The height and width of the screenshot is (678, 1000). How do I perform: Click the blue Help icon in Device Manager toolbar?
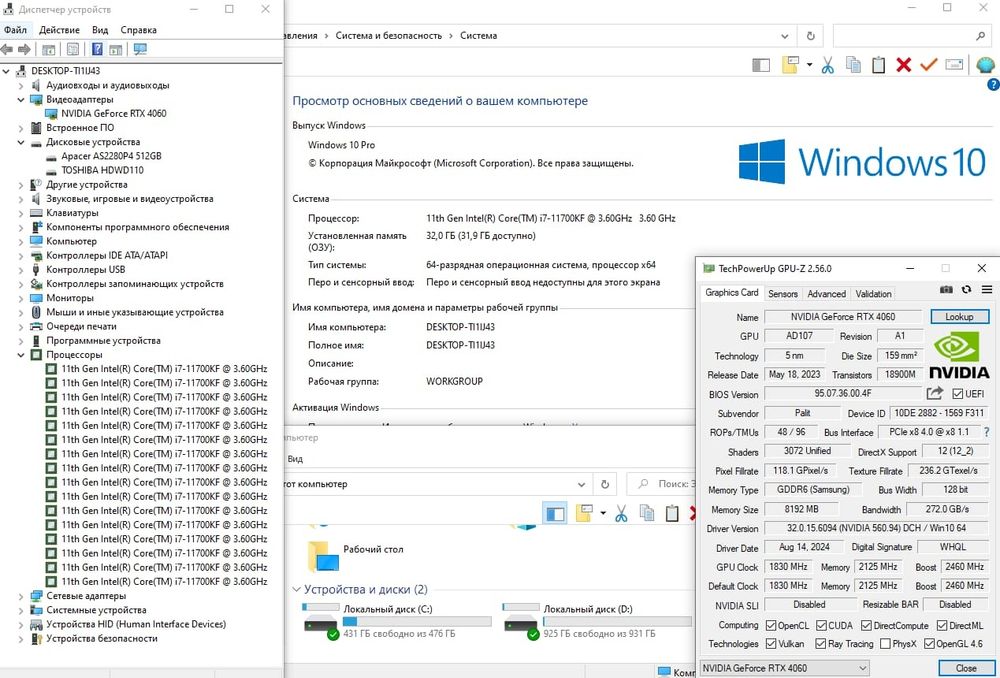tap(97, 49)
